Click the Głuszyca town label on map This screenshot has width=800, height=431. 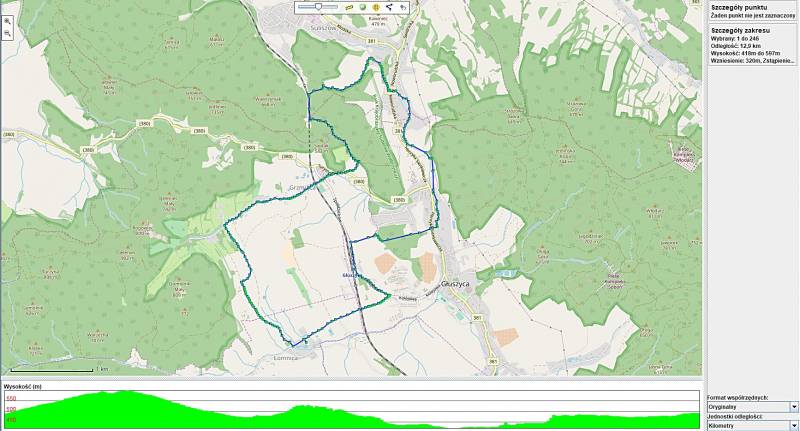click(455, 284)
